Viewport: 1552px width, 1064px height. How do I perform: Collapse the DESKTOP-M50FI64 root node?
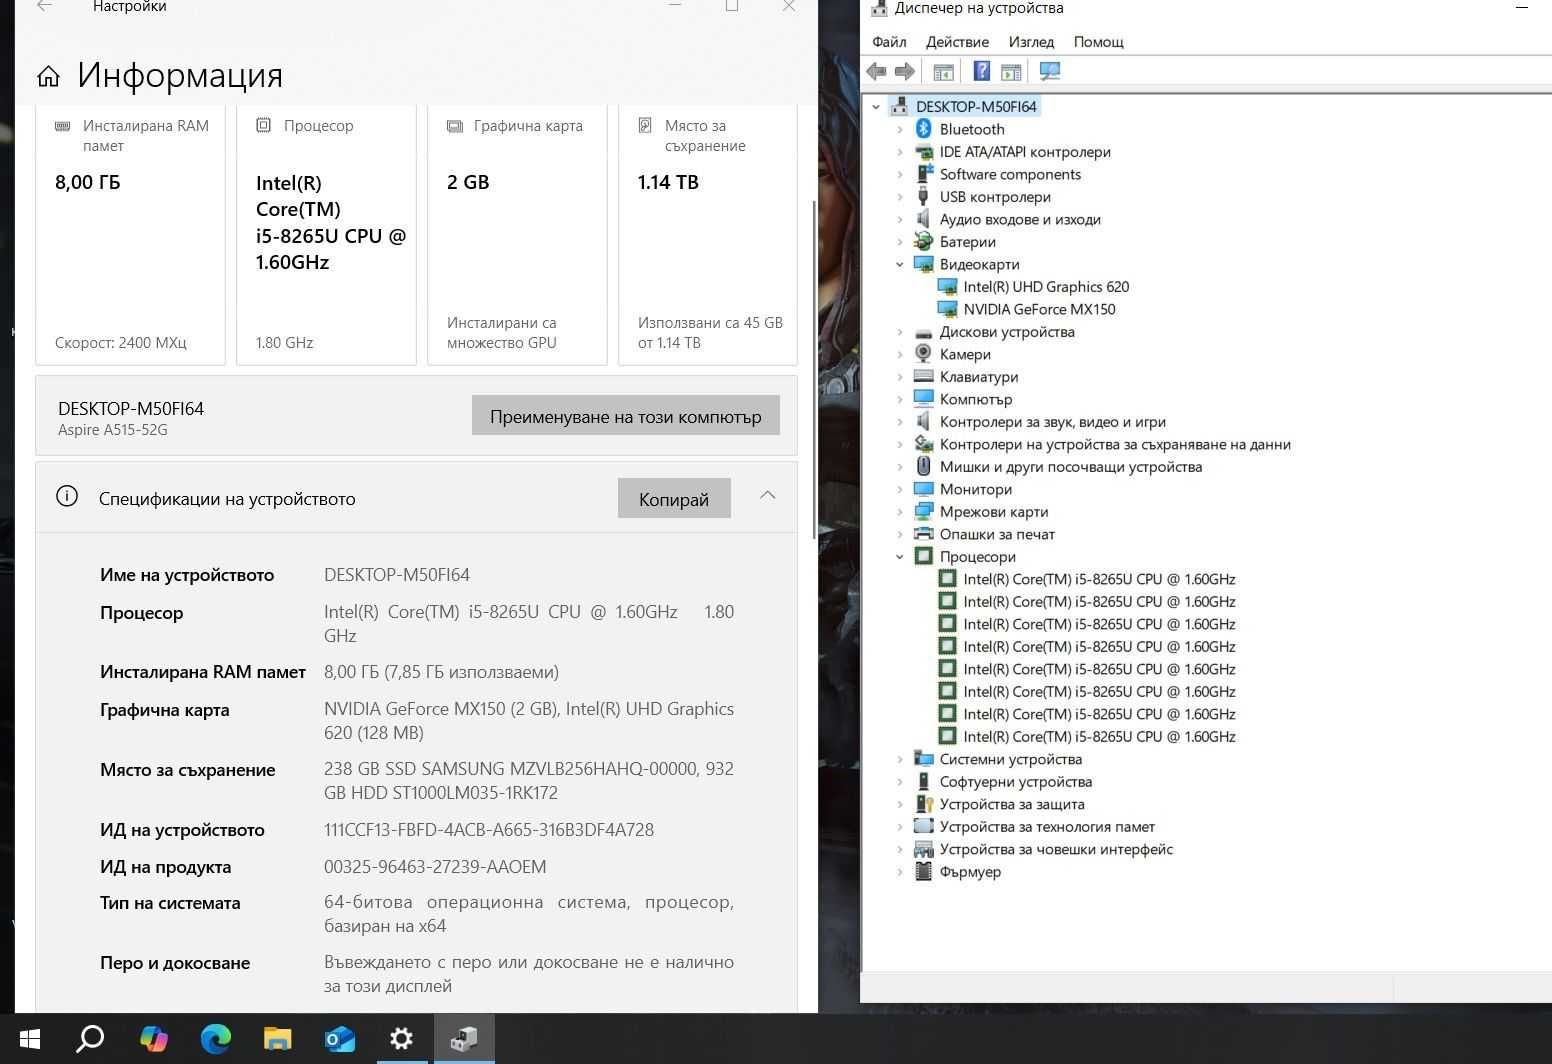876,107
